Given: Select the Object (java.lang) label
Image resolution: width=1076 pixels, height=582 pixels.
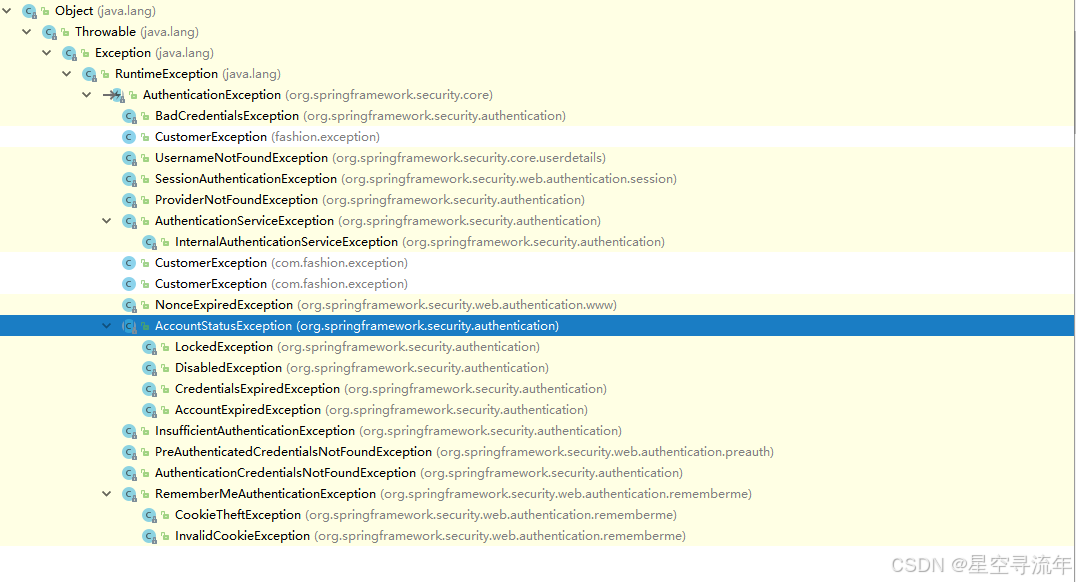Looking at the screenshot, I should [x=105, y=11].
